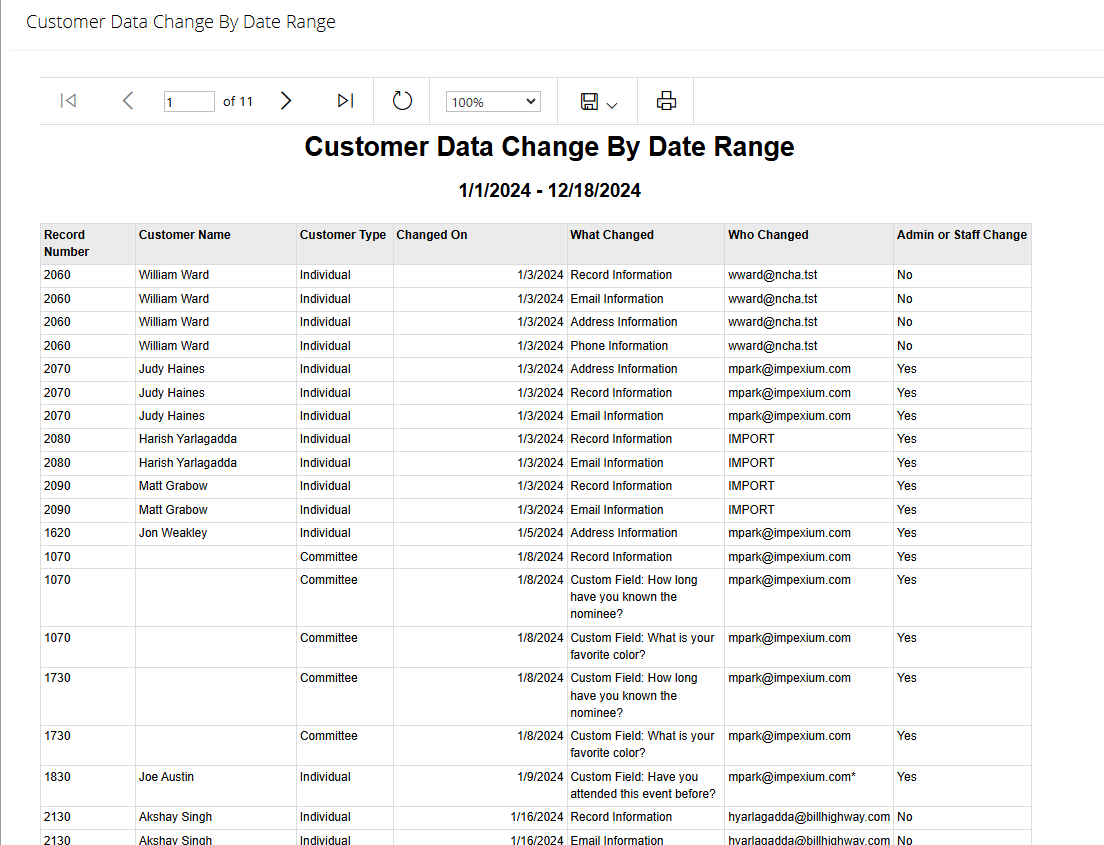Image resolution: width=1104 pixels, height=845 pixels.
Task: Click 'Jon Weakley' customer name
Action: pos(172,533)
